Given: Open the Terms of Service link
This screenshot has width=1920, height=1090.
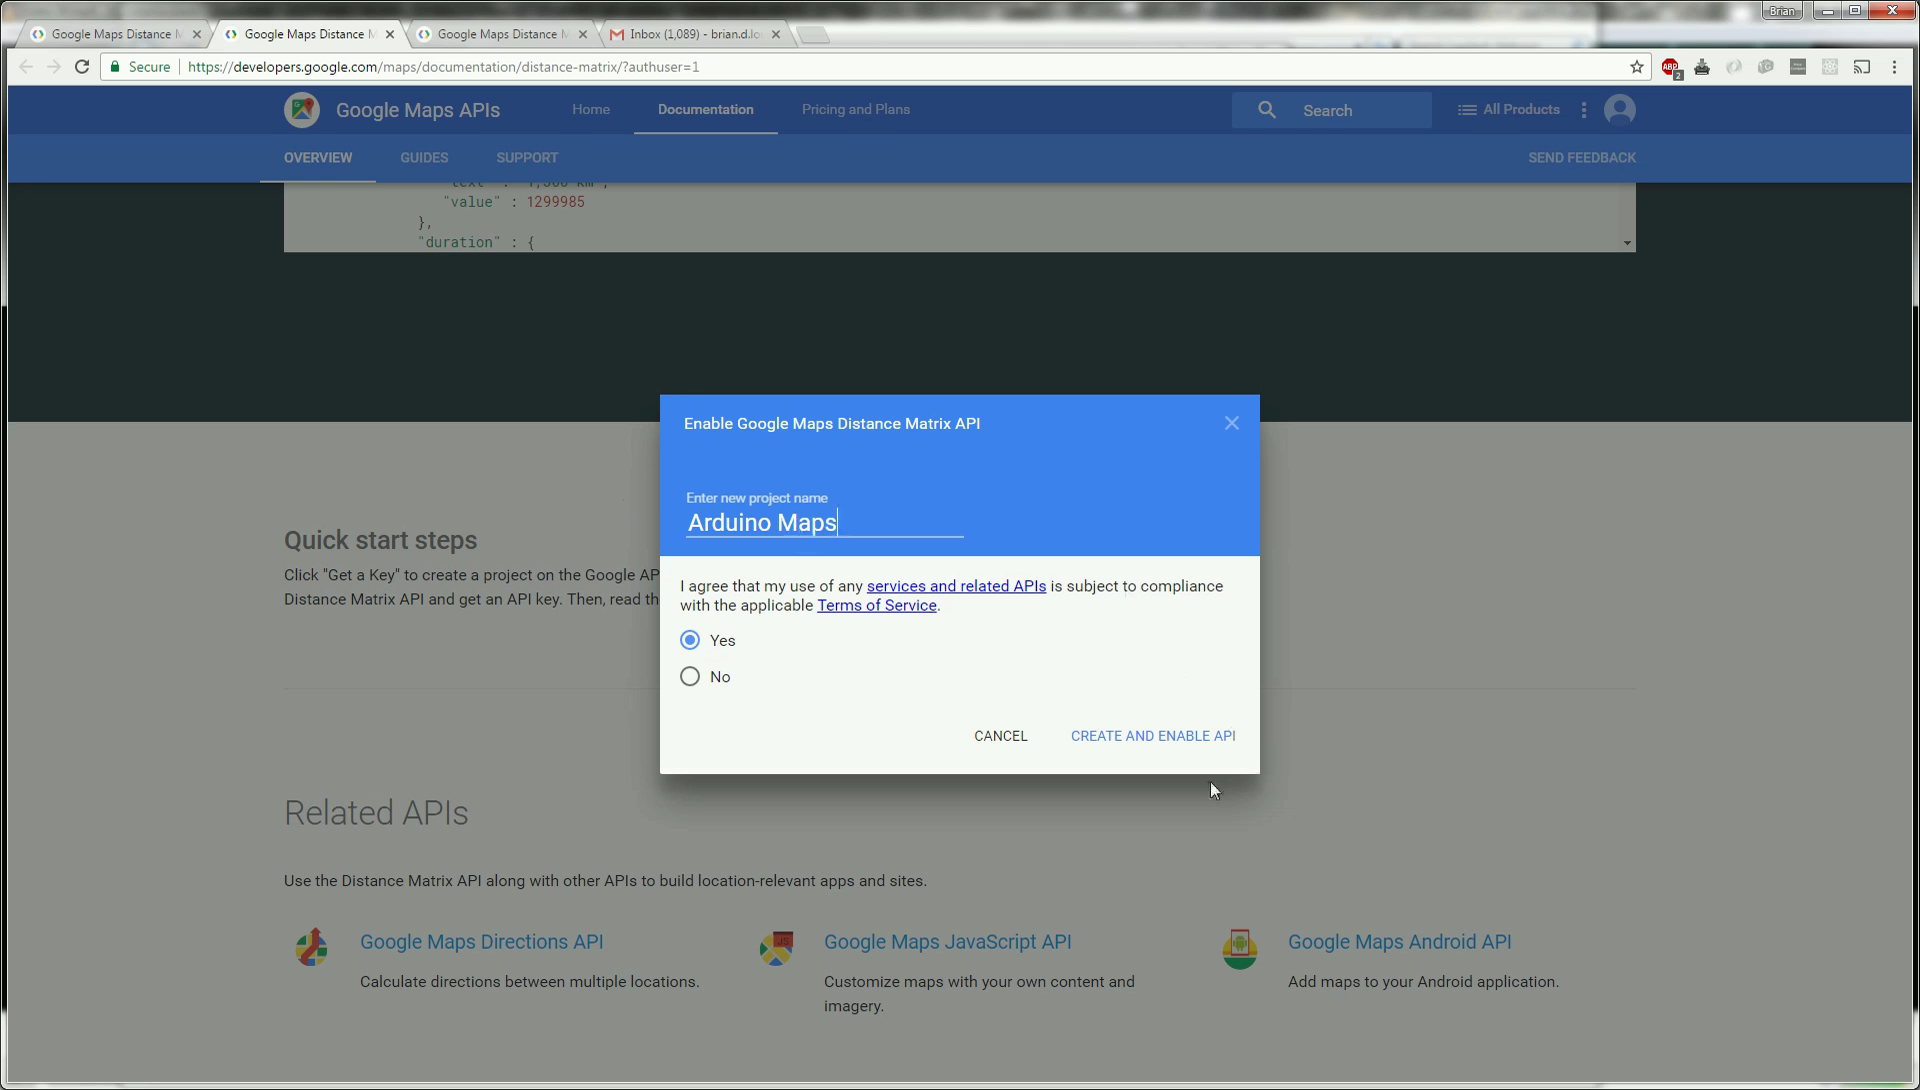Looking at the screenshot, I should (x=876, y=606).
